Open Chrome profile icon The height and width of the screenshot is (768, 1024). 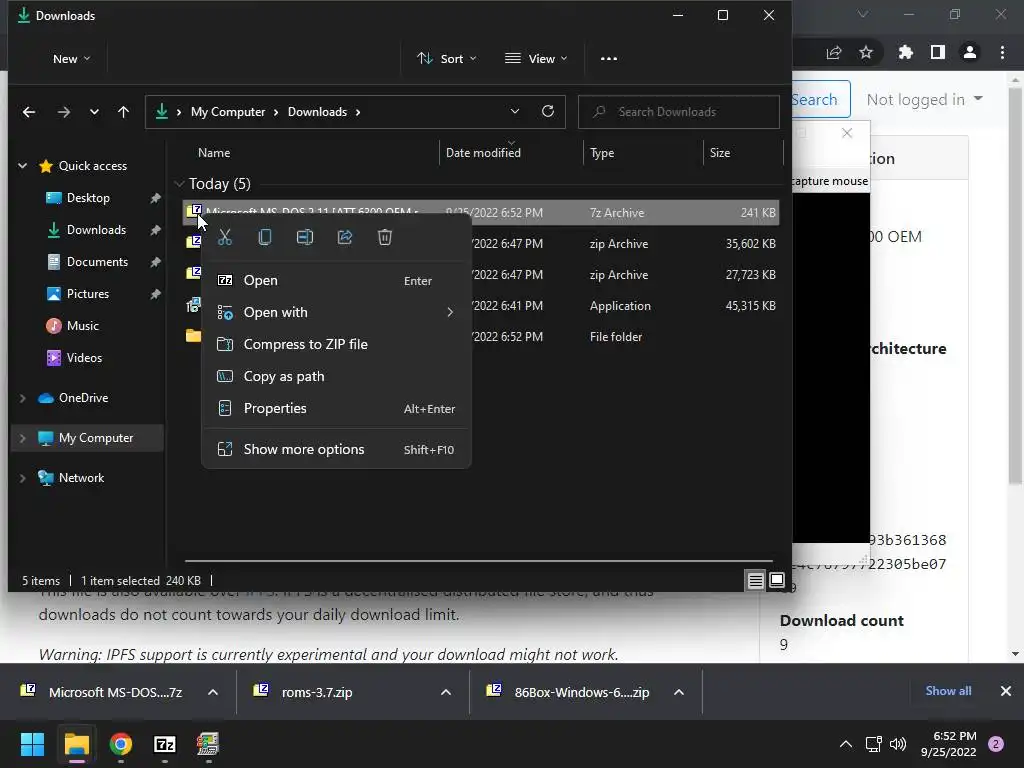[x=970, y=53]
